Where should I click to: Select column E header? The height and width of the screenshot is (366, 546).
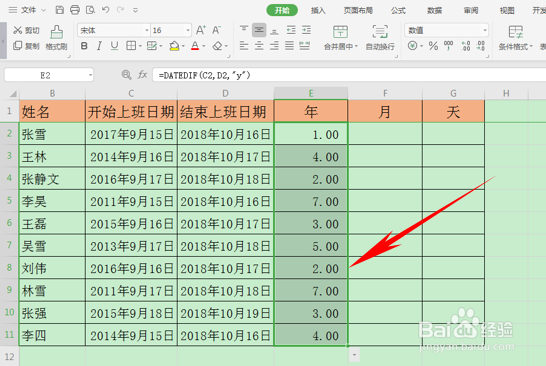click(311, 93)
